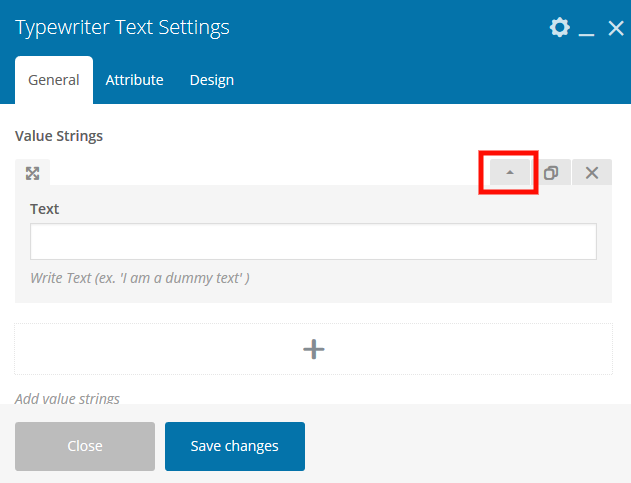Image resolution: width=631 pixels, height=483 pixels.
Task: Collapse the value string item using the arrow
Action: pyautogui.click(x=510, y=173)
